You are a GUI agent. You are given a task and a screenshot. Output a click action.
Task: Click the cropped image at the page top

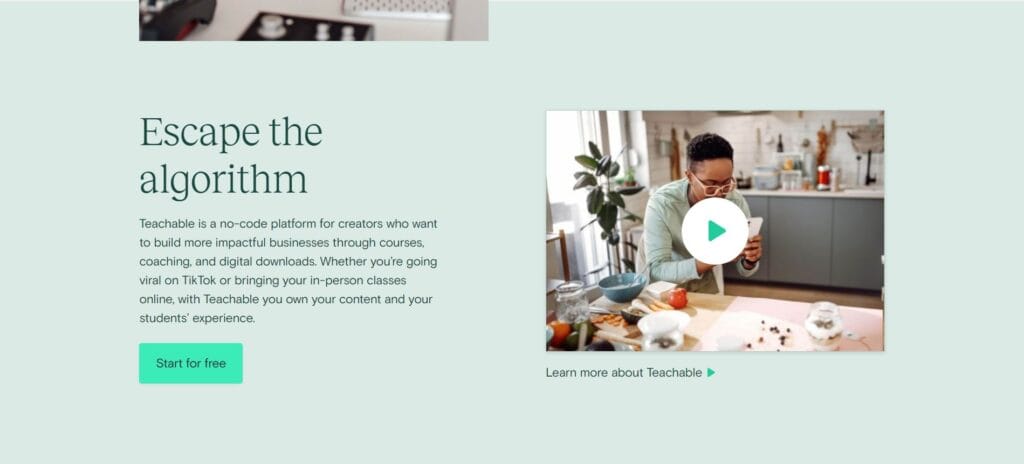313,20
